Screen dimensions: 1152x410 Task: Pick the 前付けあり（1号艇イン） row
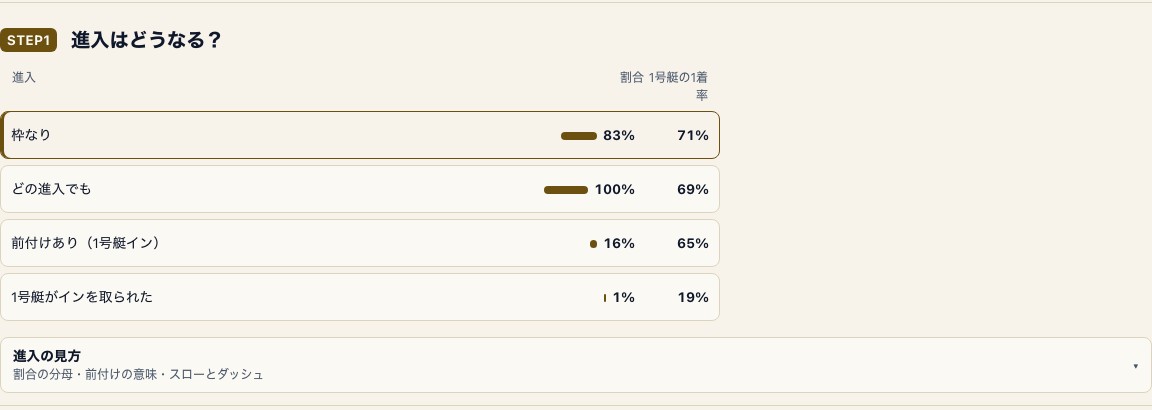[360, 243]
